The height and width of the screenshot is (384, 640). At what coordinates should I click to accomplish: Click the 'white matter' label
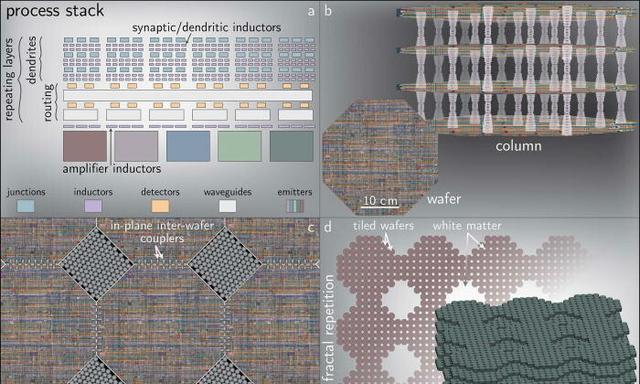click(x=467, y=226)
